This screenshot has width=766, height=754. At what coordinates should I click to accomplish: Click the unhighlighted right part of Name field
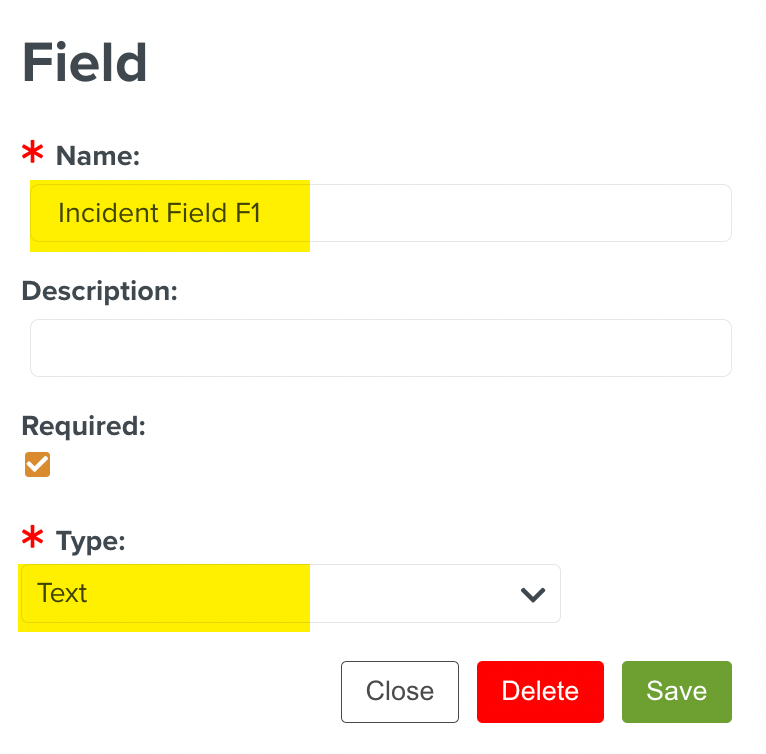click(x=520, y=213)
